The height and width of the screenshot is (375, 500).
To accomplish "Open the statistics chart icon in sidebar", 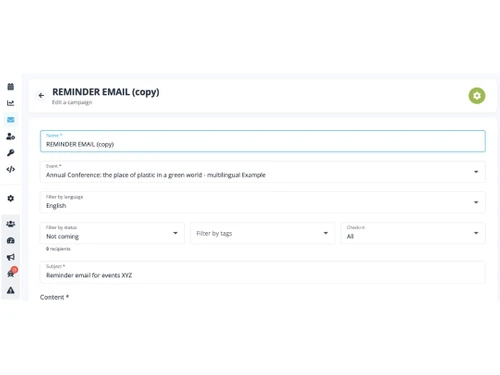I will coord(11,103).
